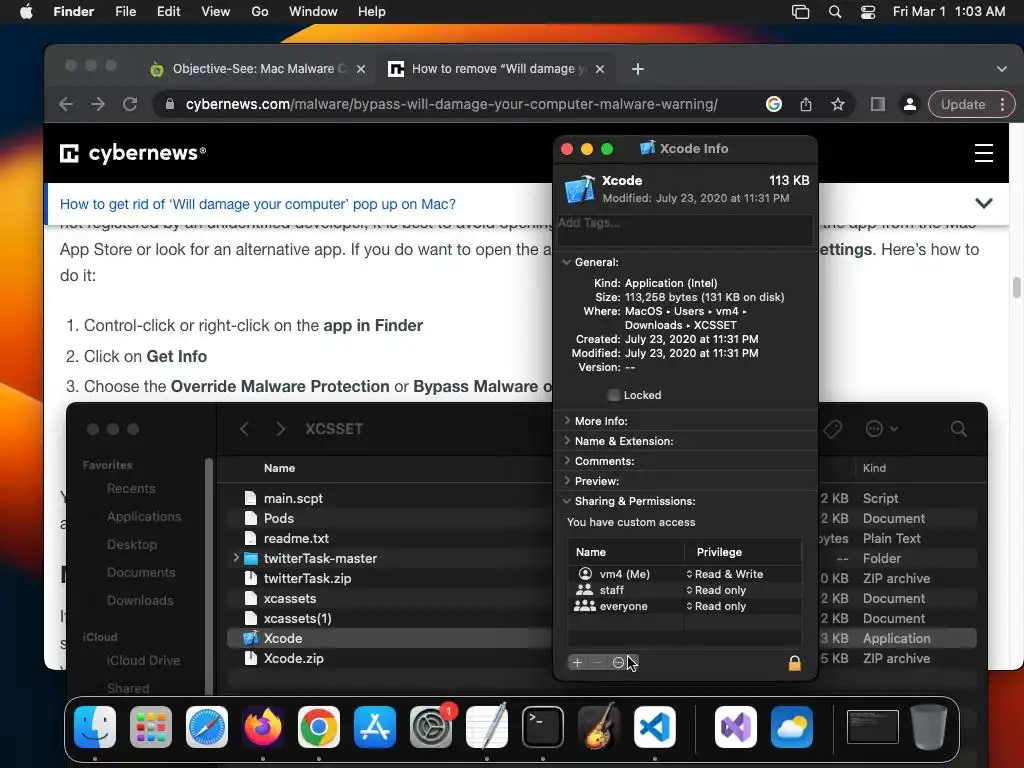Toggle the Locked checkbox in Xcode Info
This screenshot has width=1024, height=768.
(x=613, y=395)
